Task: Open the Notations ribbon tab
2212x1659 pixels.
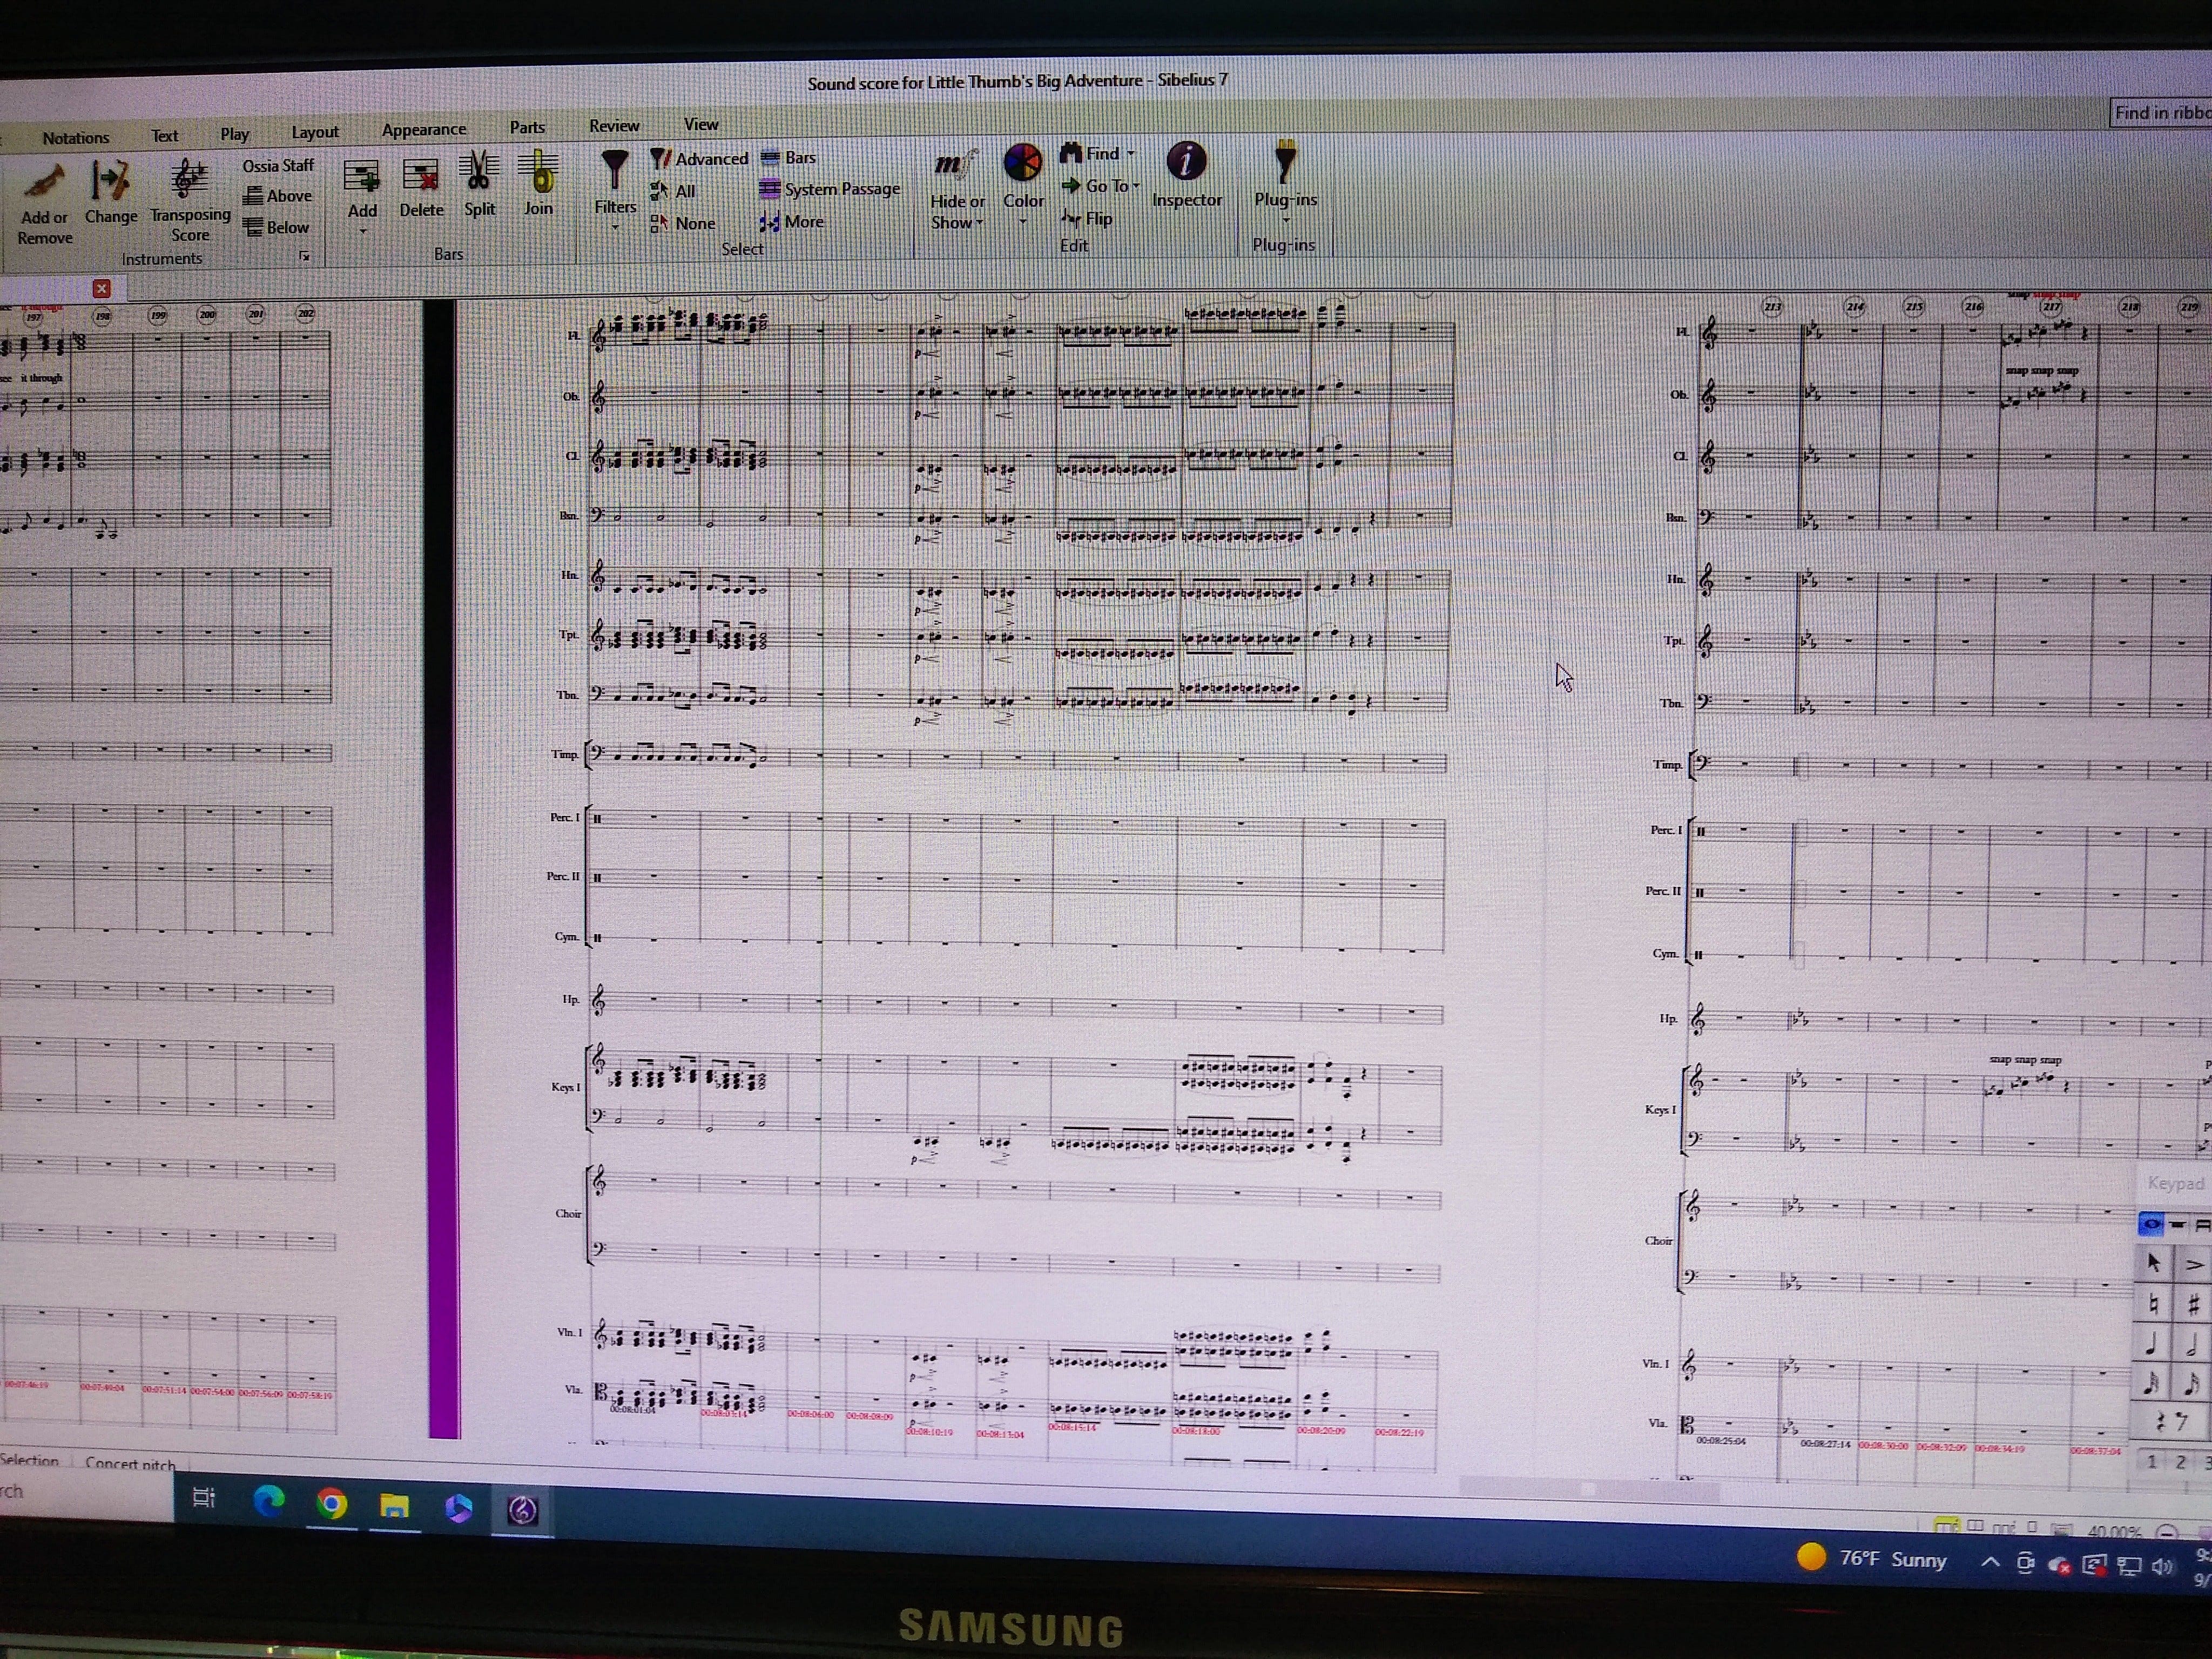Action: [76, 138]
